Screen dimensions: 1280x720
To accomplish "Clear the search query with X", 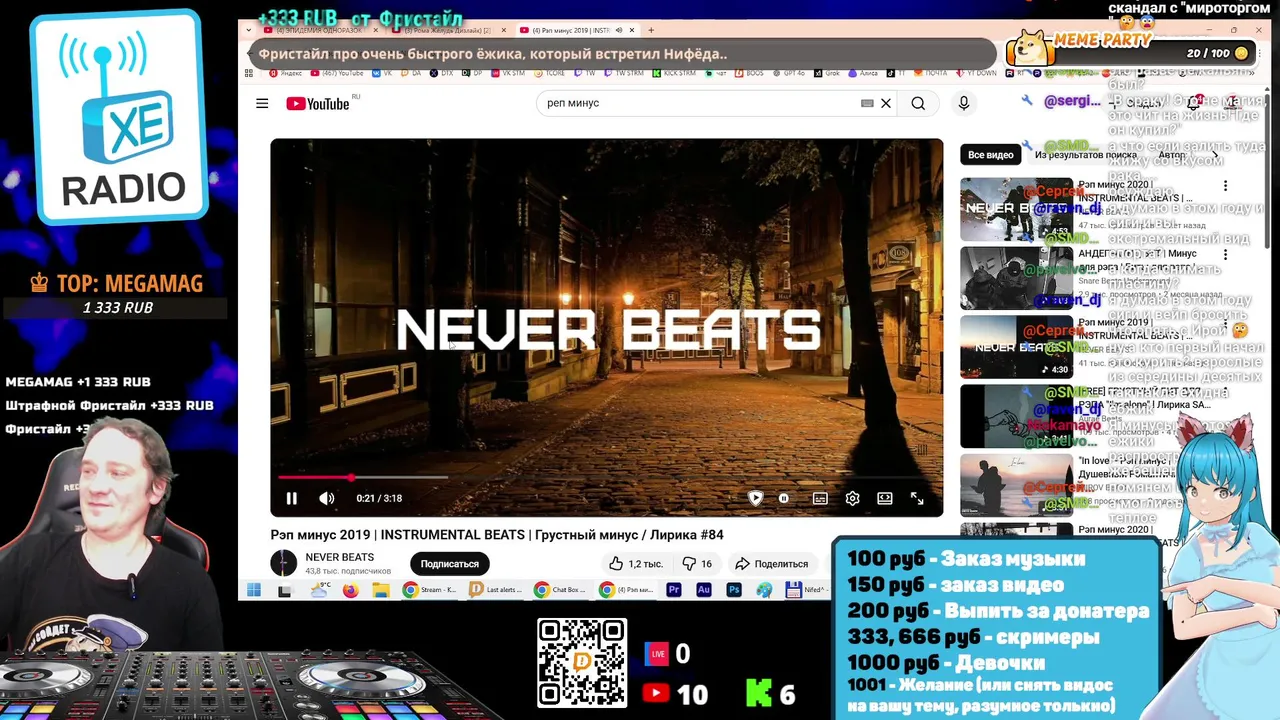I will tap(886, 103).
